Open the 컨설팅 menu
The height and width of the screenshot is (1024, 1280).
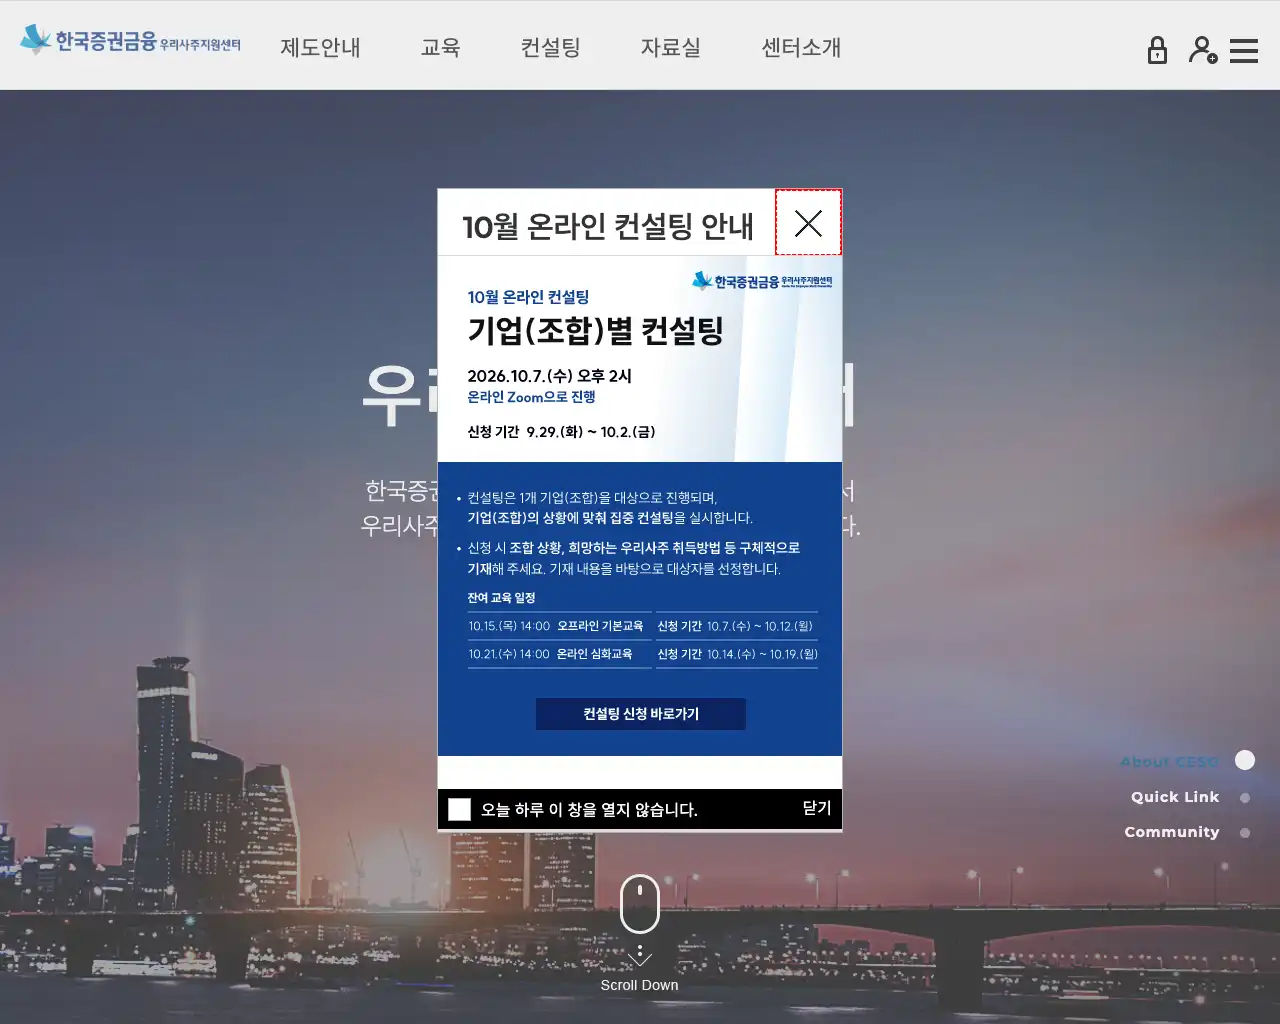[550, 47]
